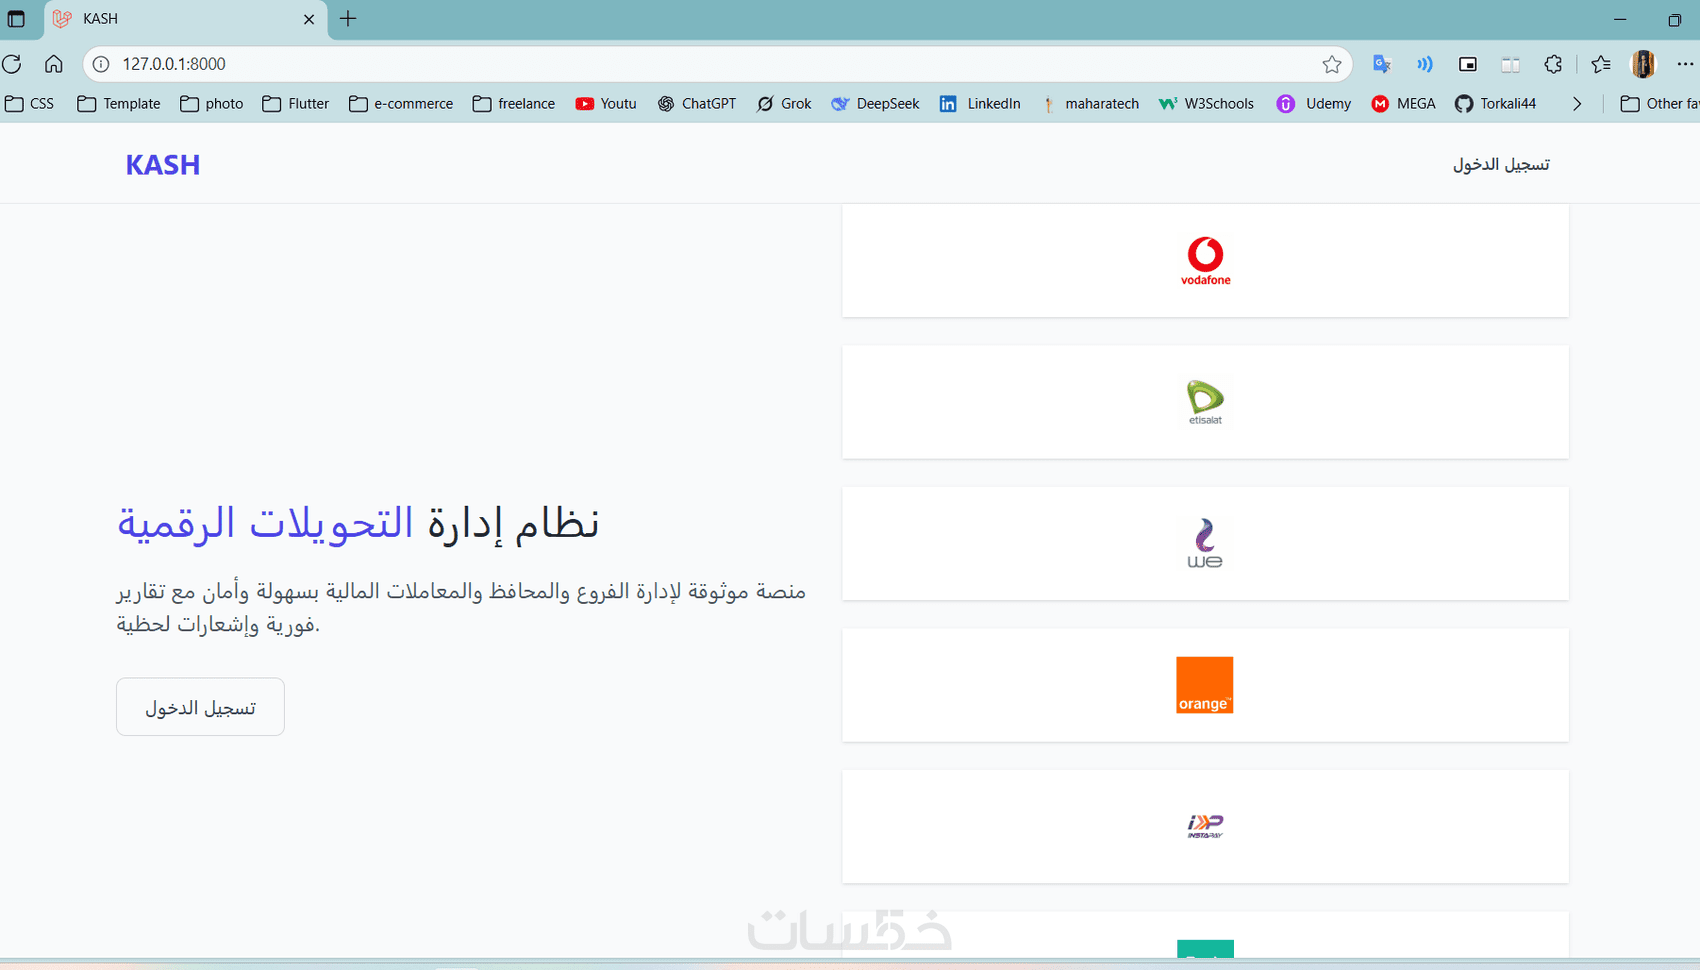Open the Udemy bookmark
The image size is (1700, 970).
coord(1314,104)
